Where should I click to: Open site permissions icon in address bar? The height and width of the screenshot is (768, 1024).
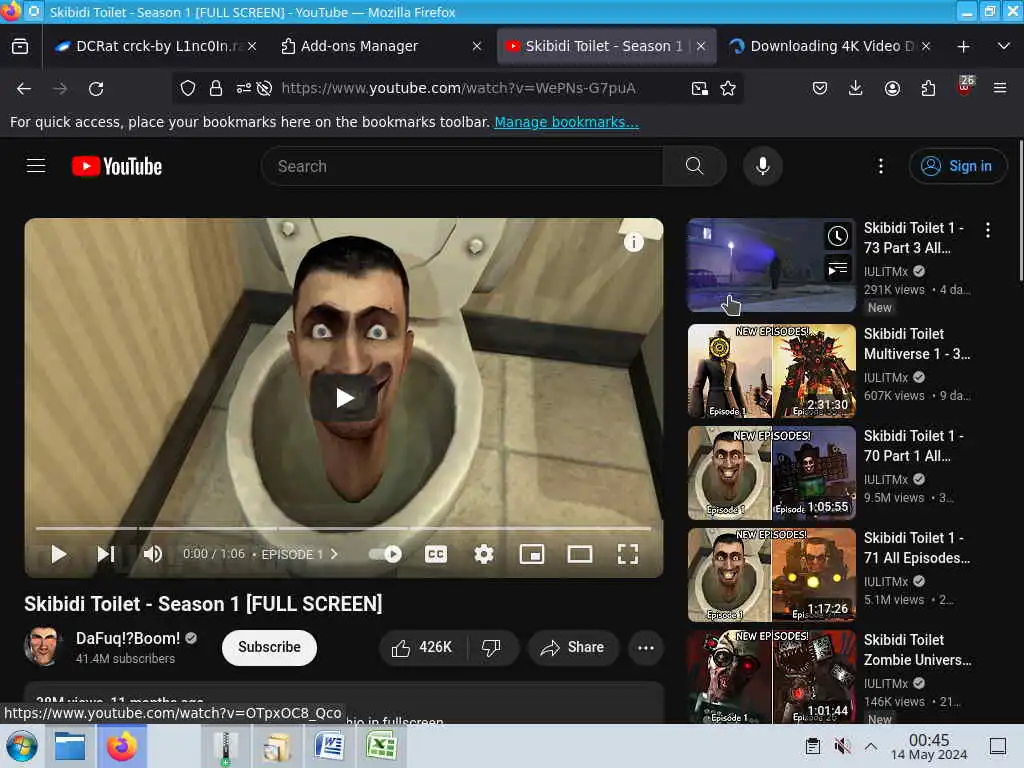pos(244,88)
